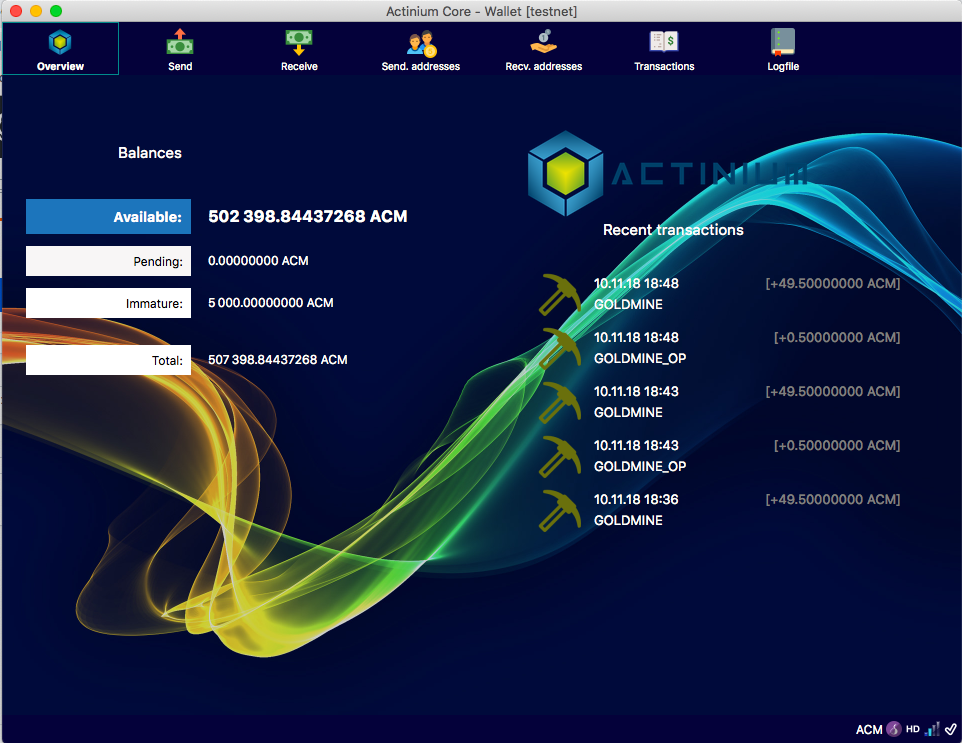Maximize the wallet with green button
This screenshot has width=962, height=743.
pyautogui.click(x=56, y=11)
